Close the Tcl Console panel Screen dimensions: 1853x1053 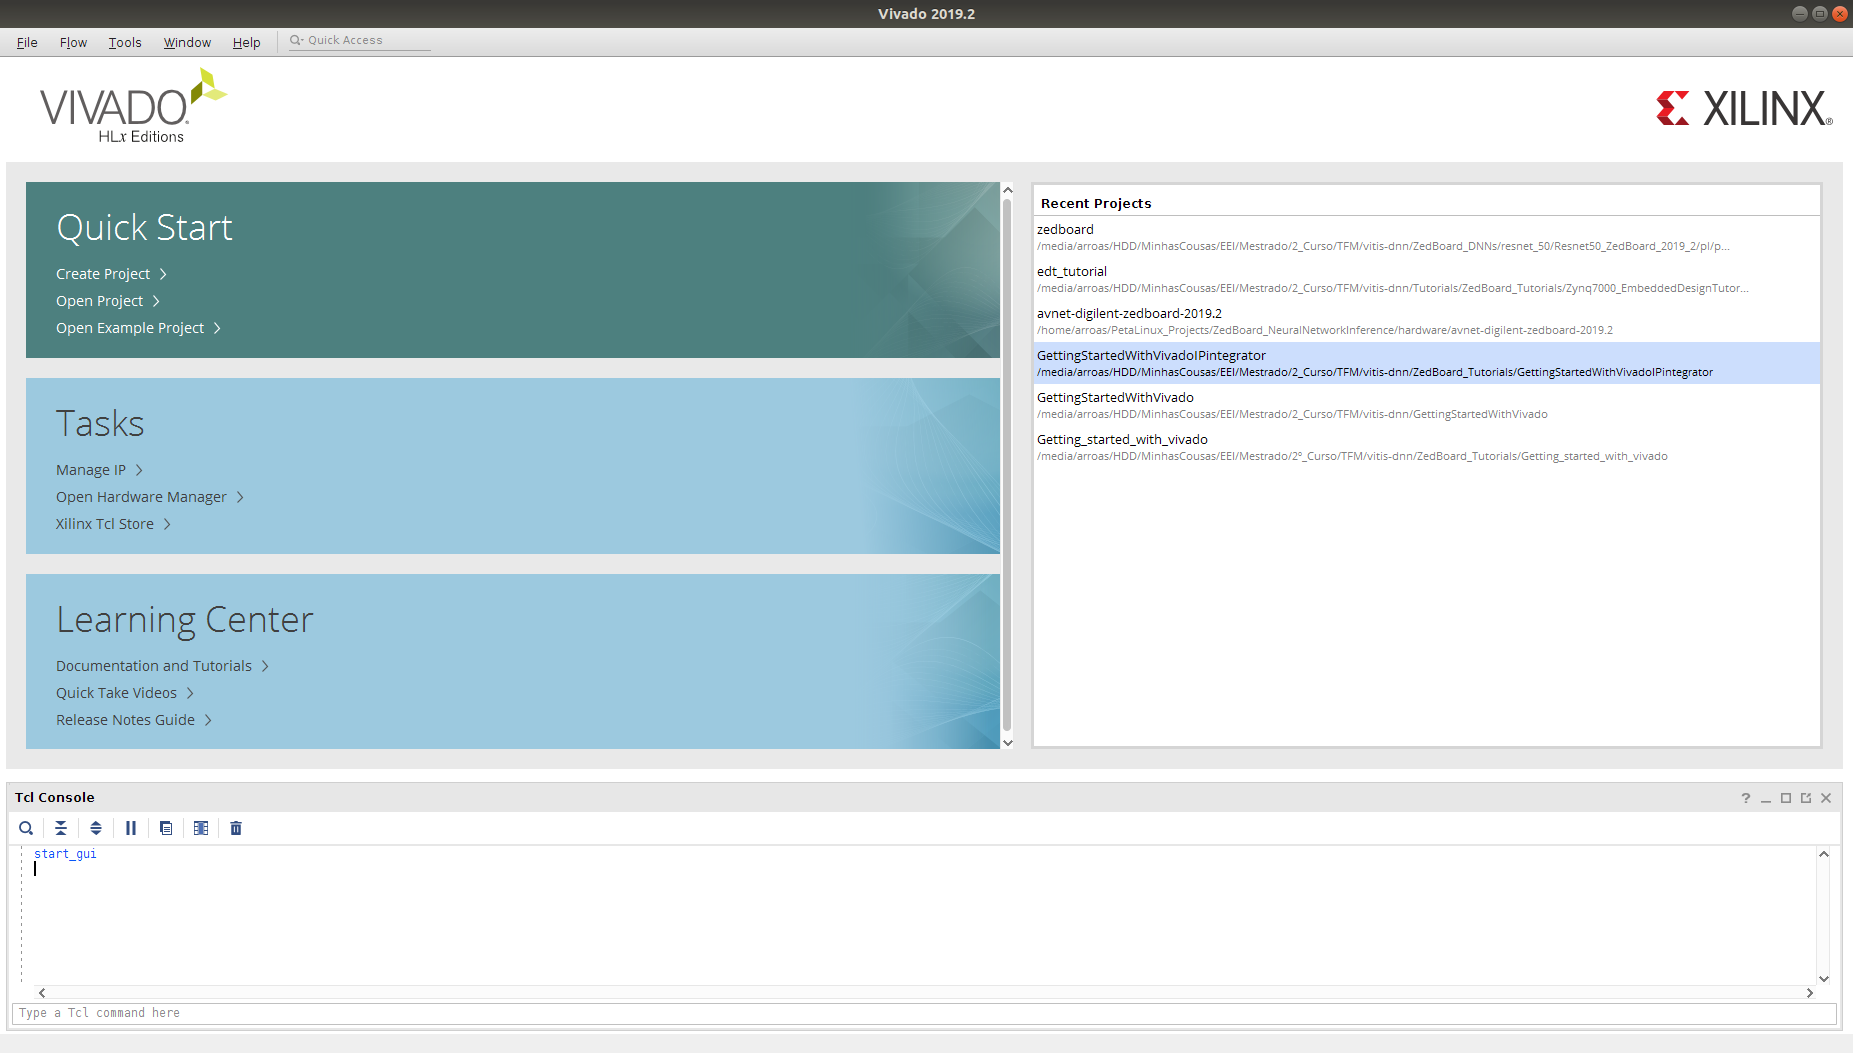coord(1826,798)
